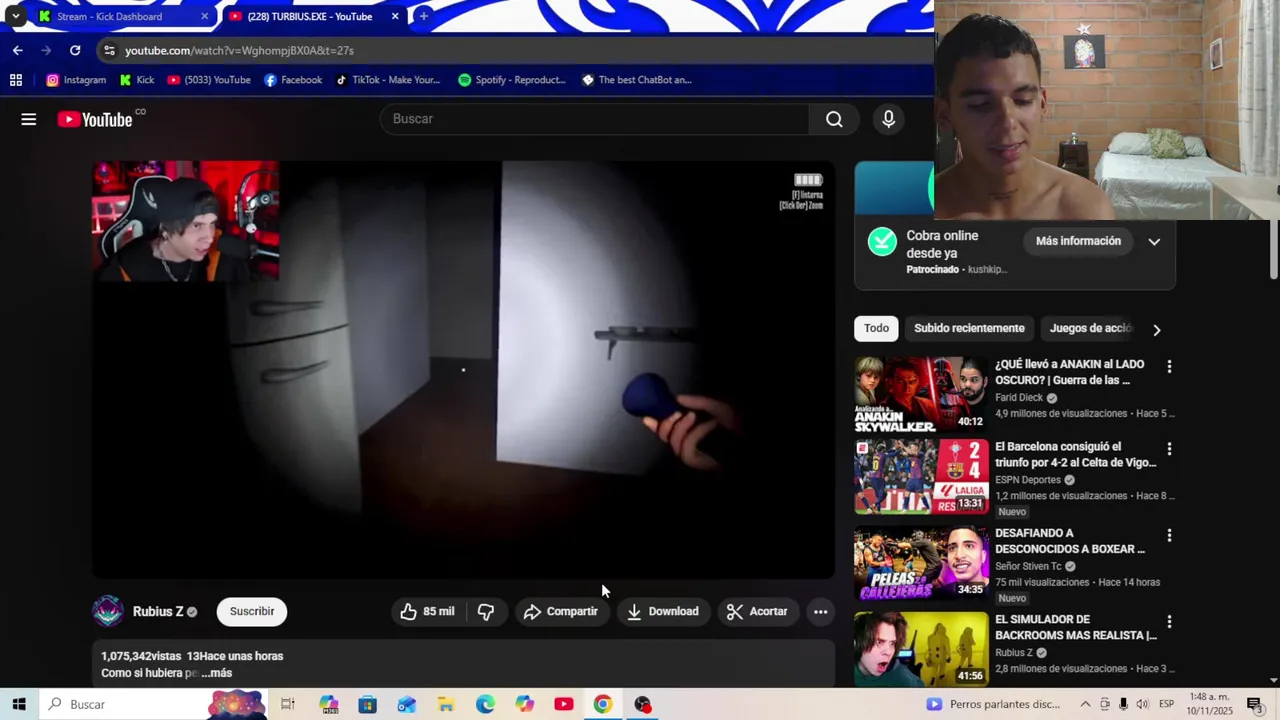Viewport: 1280px width, 720px height.
Task: Open the Rubius Z channel name link
Action: [158, 611]
